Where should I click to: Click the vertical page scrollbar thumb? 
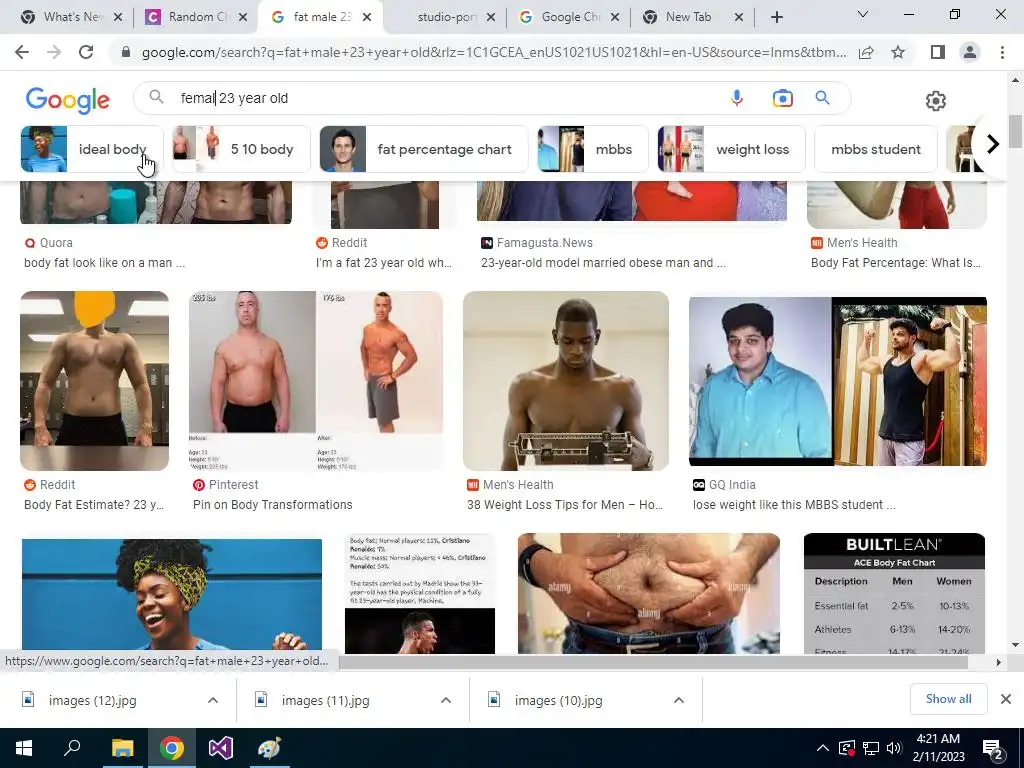(x=1015, y=131)
